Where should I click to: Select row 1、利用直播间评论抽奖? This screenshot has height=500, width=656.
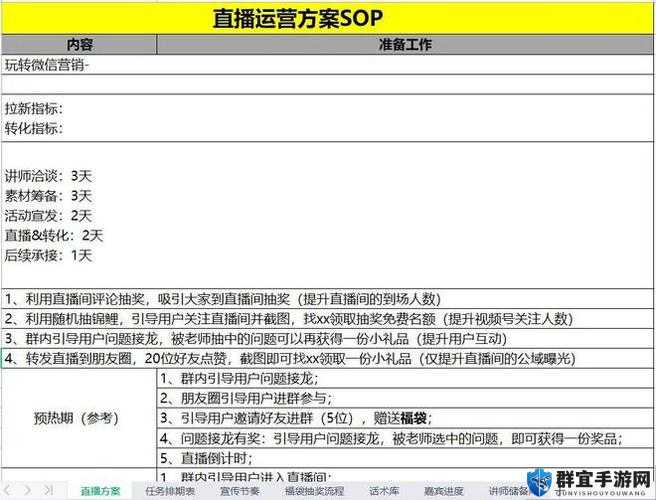(327, 299)
